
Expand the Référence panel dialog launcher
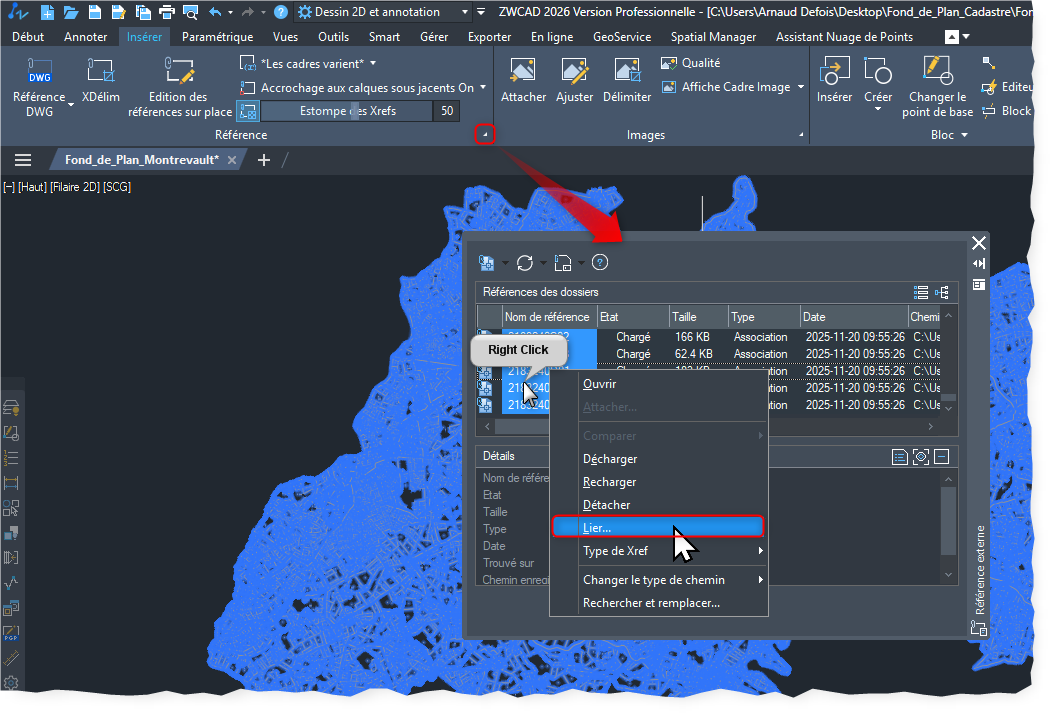(x=484, y=134)
